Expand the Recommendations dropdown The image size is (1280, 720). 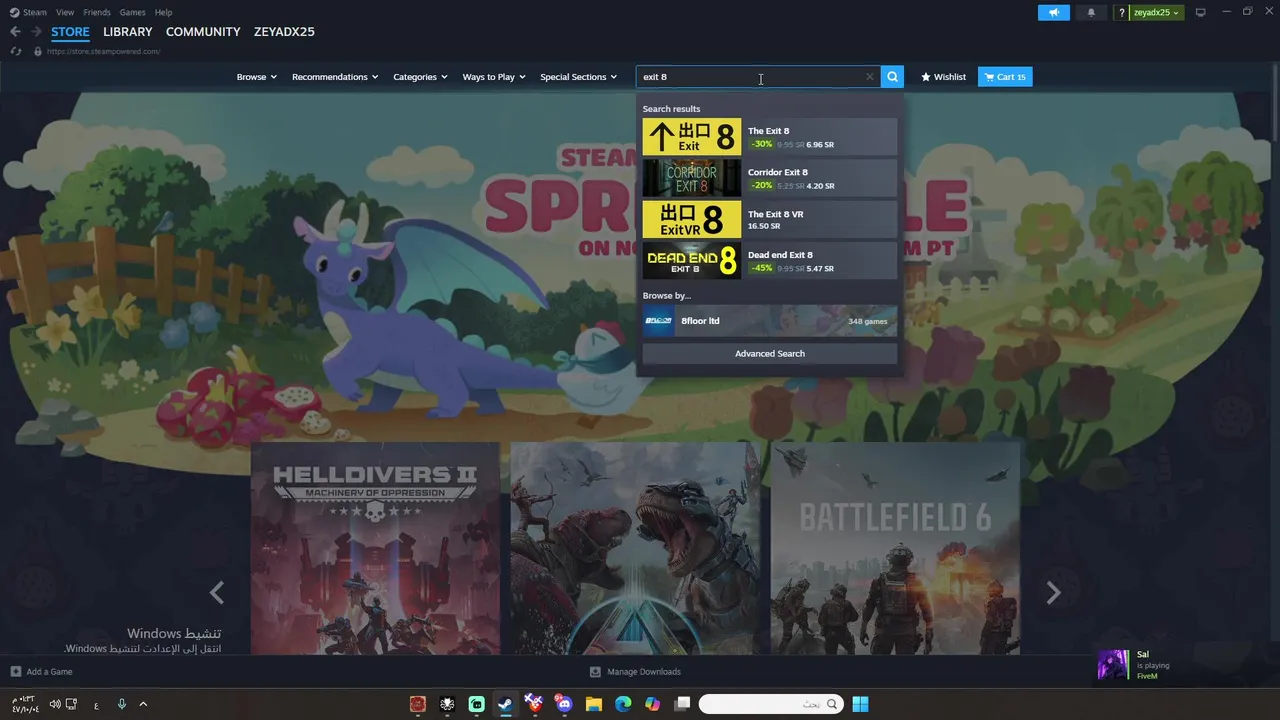pyautogui.click(x=335, y=77)
